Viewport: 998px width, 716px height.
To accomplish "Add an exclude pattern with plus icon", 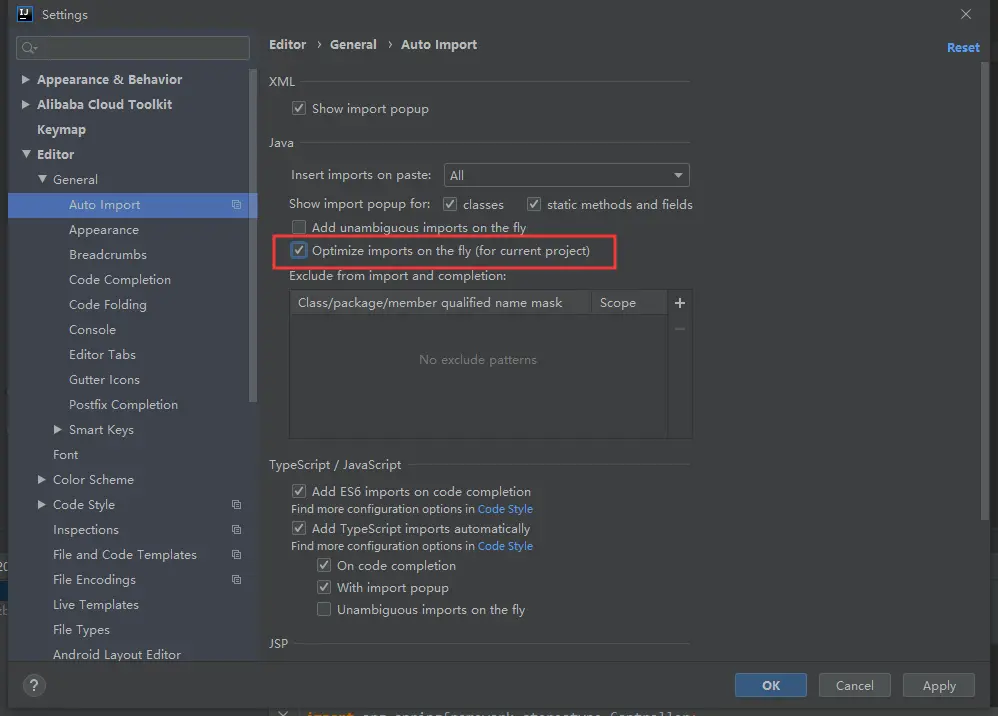I will click(680, 303).
